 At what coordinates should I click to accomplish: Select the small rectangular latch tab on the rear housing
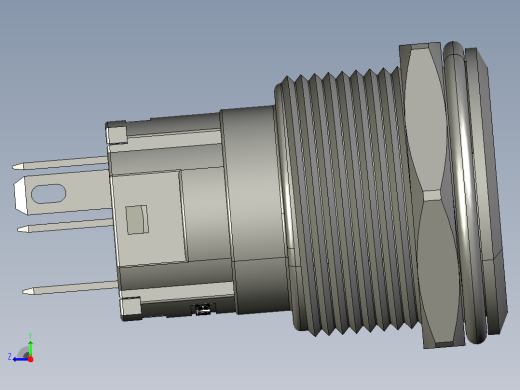coord(137,220)
